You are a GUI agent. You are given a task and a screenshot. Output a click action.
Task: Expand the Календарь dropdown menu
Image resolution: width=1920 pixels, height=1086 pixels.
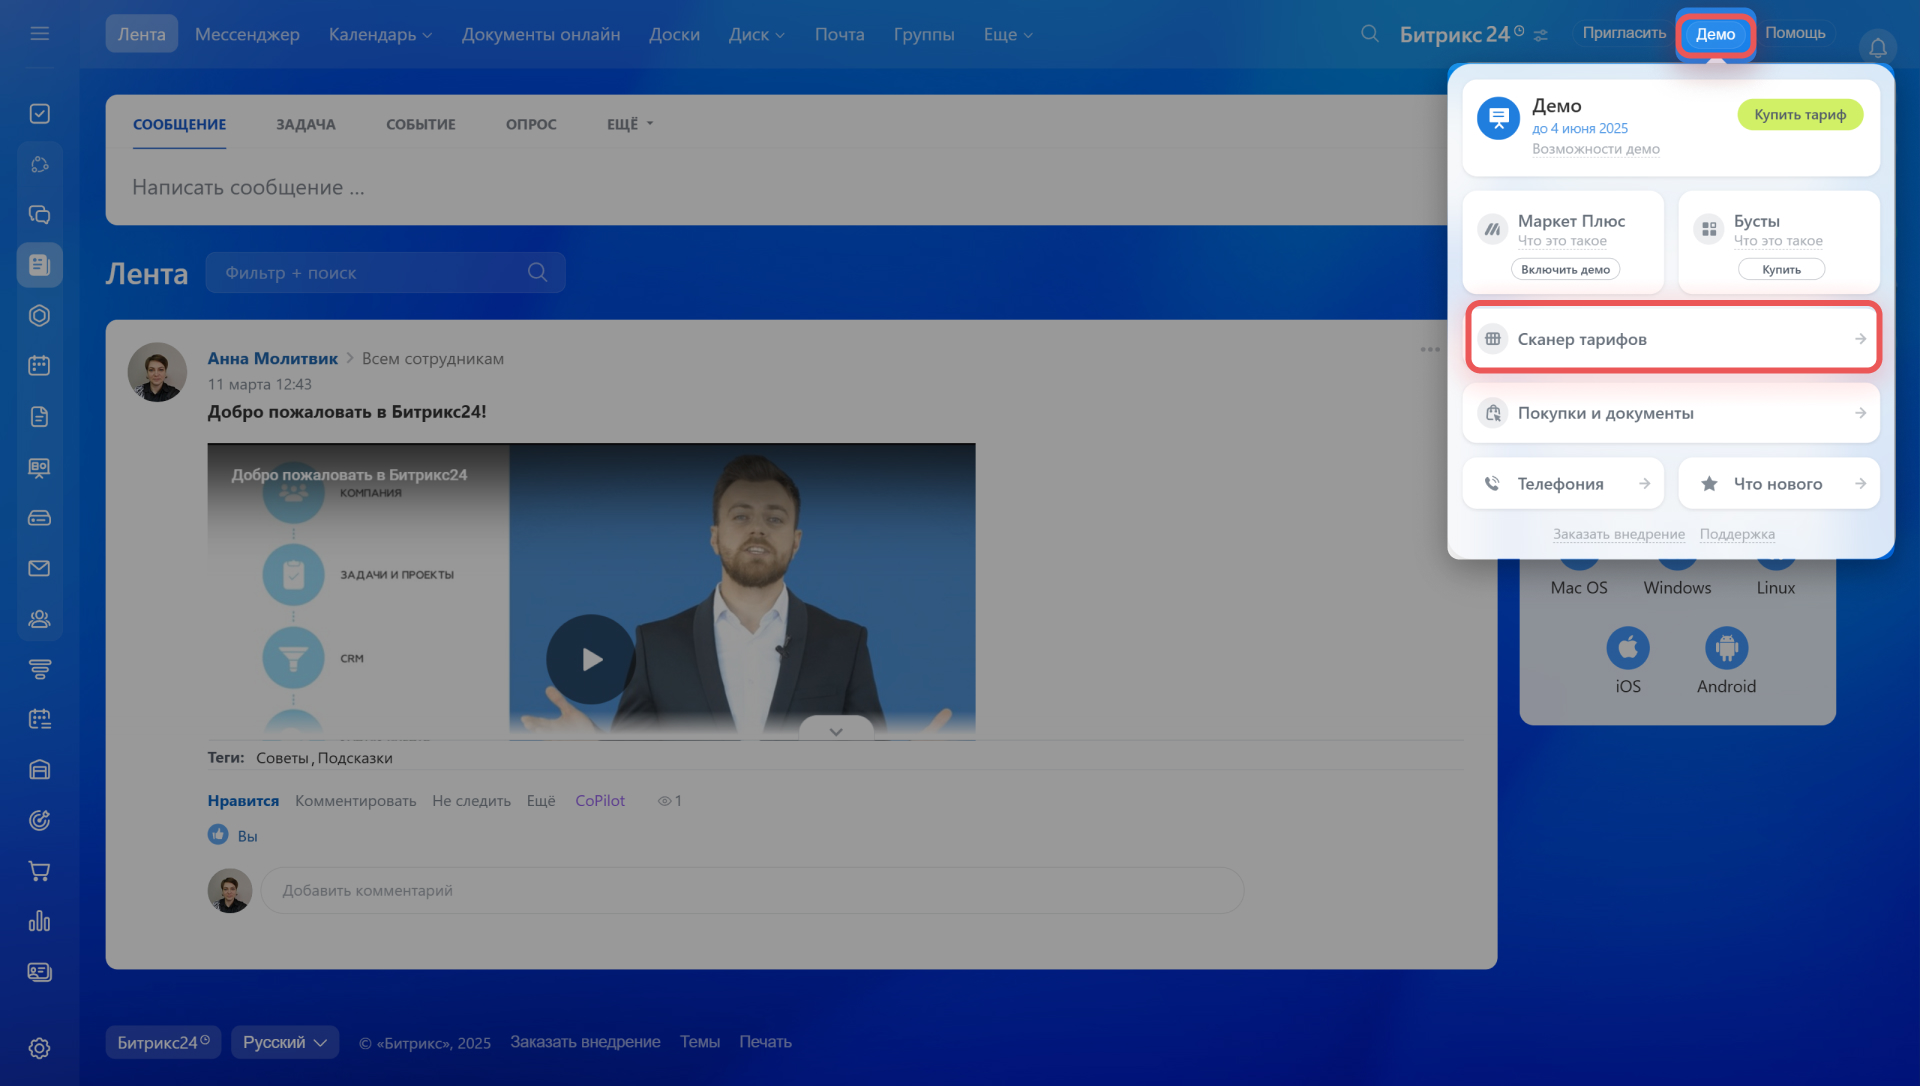click(380, 34)
